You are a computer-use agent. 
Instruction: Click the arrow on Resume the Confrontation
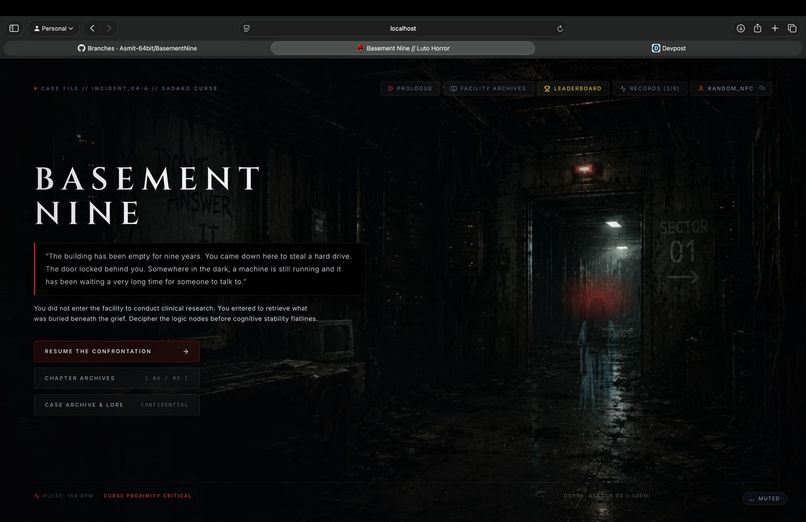(186, 351)
